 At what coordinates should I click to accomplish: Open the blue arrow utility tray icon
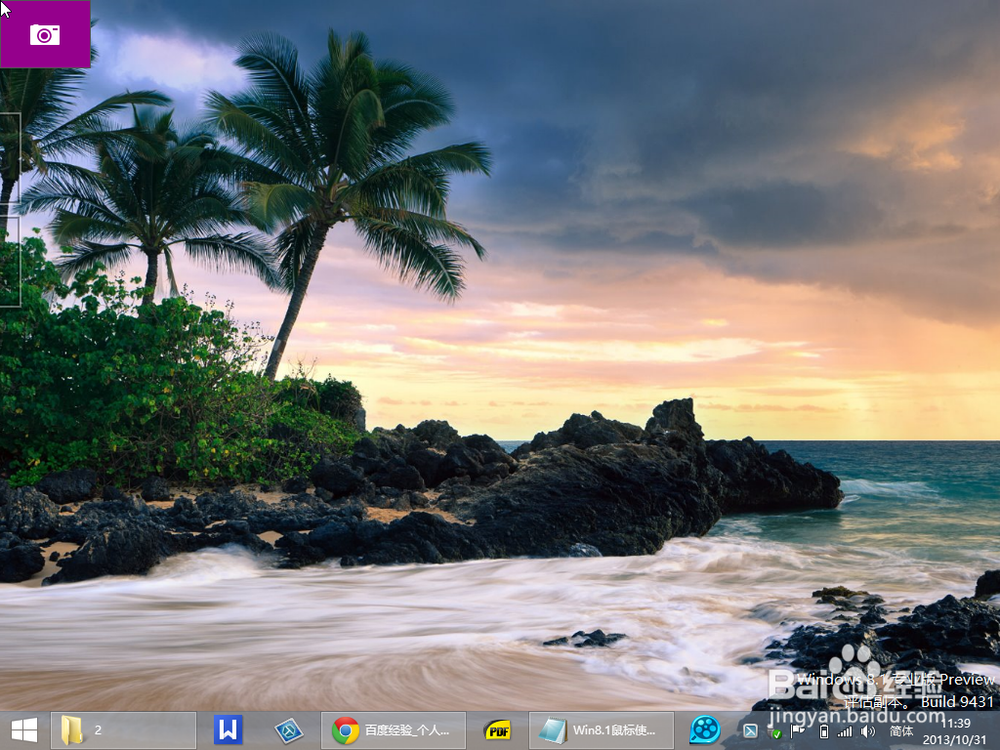750,731
